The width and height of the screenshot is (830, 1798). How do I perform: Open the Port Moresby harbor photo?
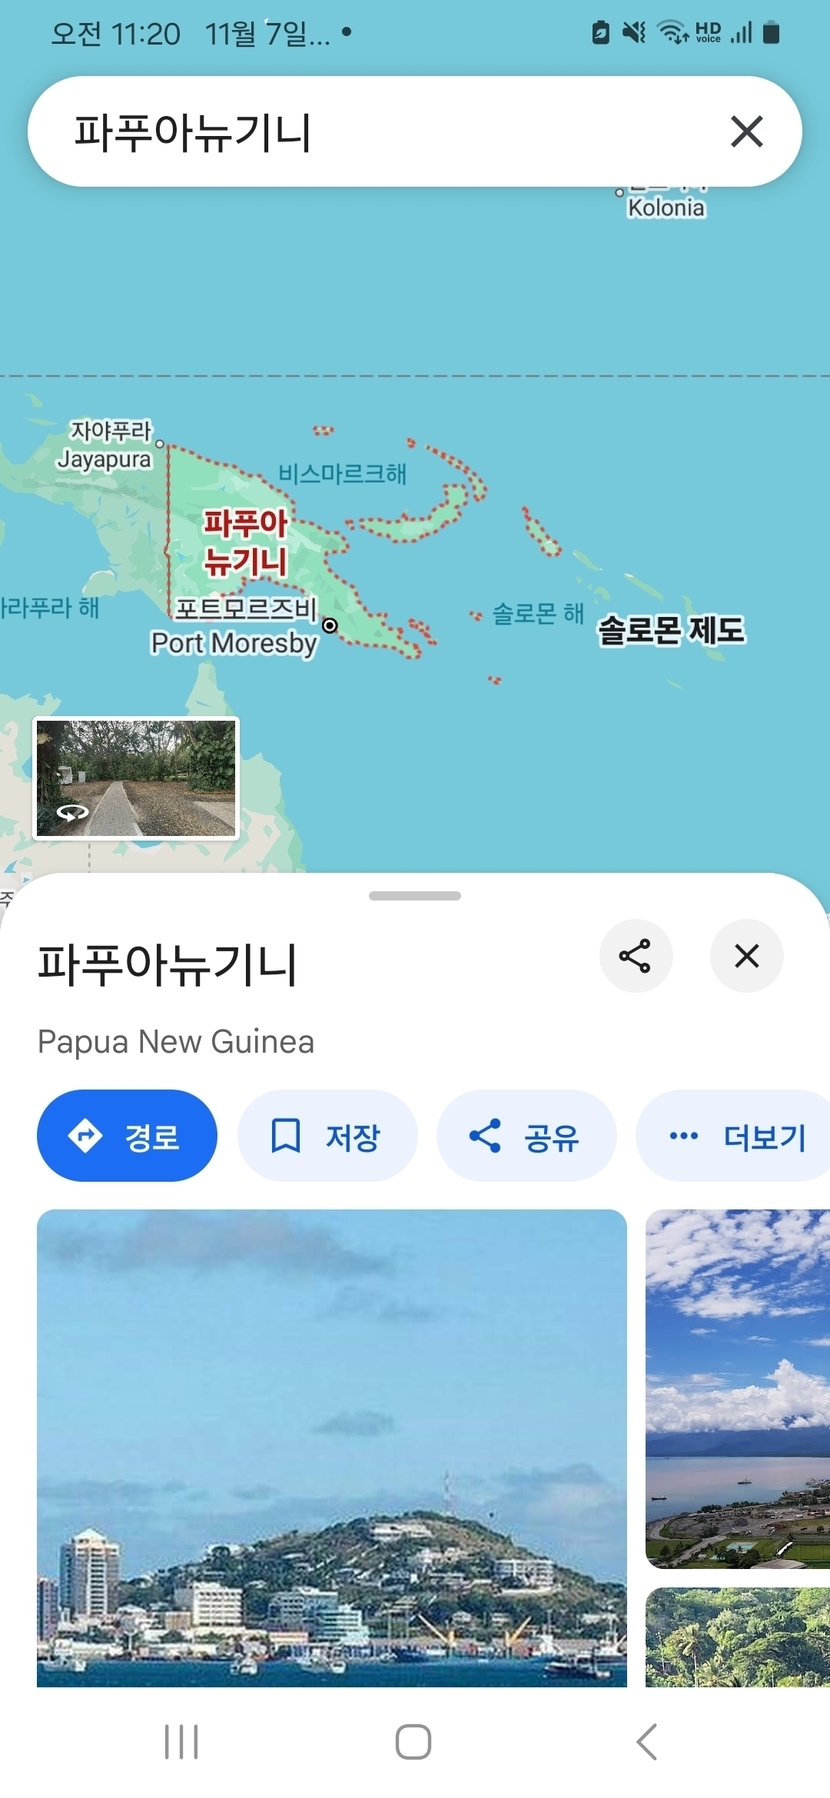click(332, 1448)
